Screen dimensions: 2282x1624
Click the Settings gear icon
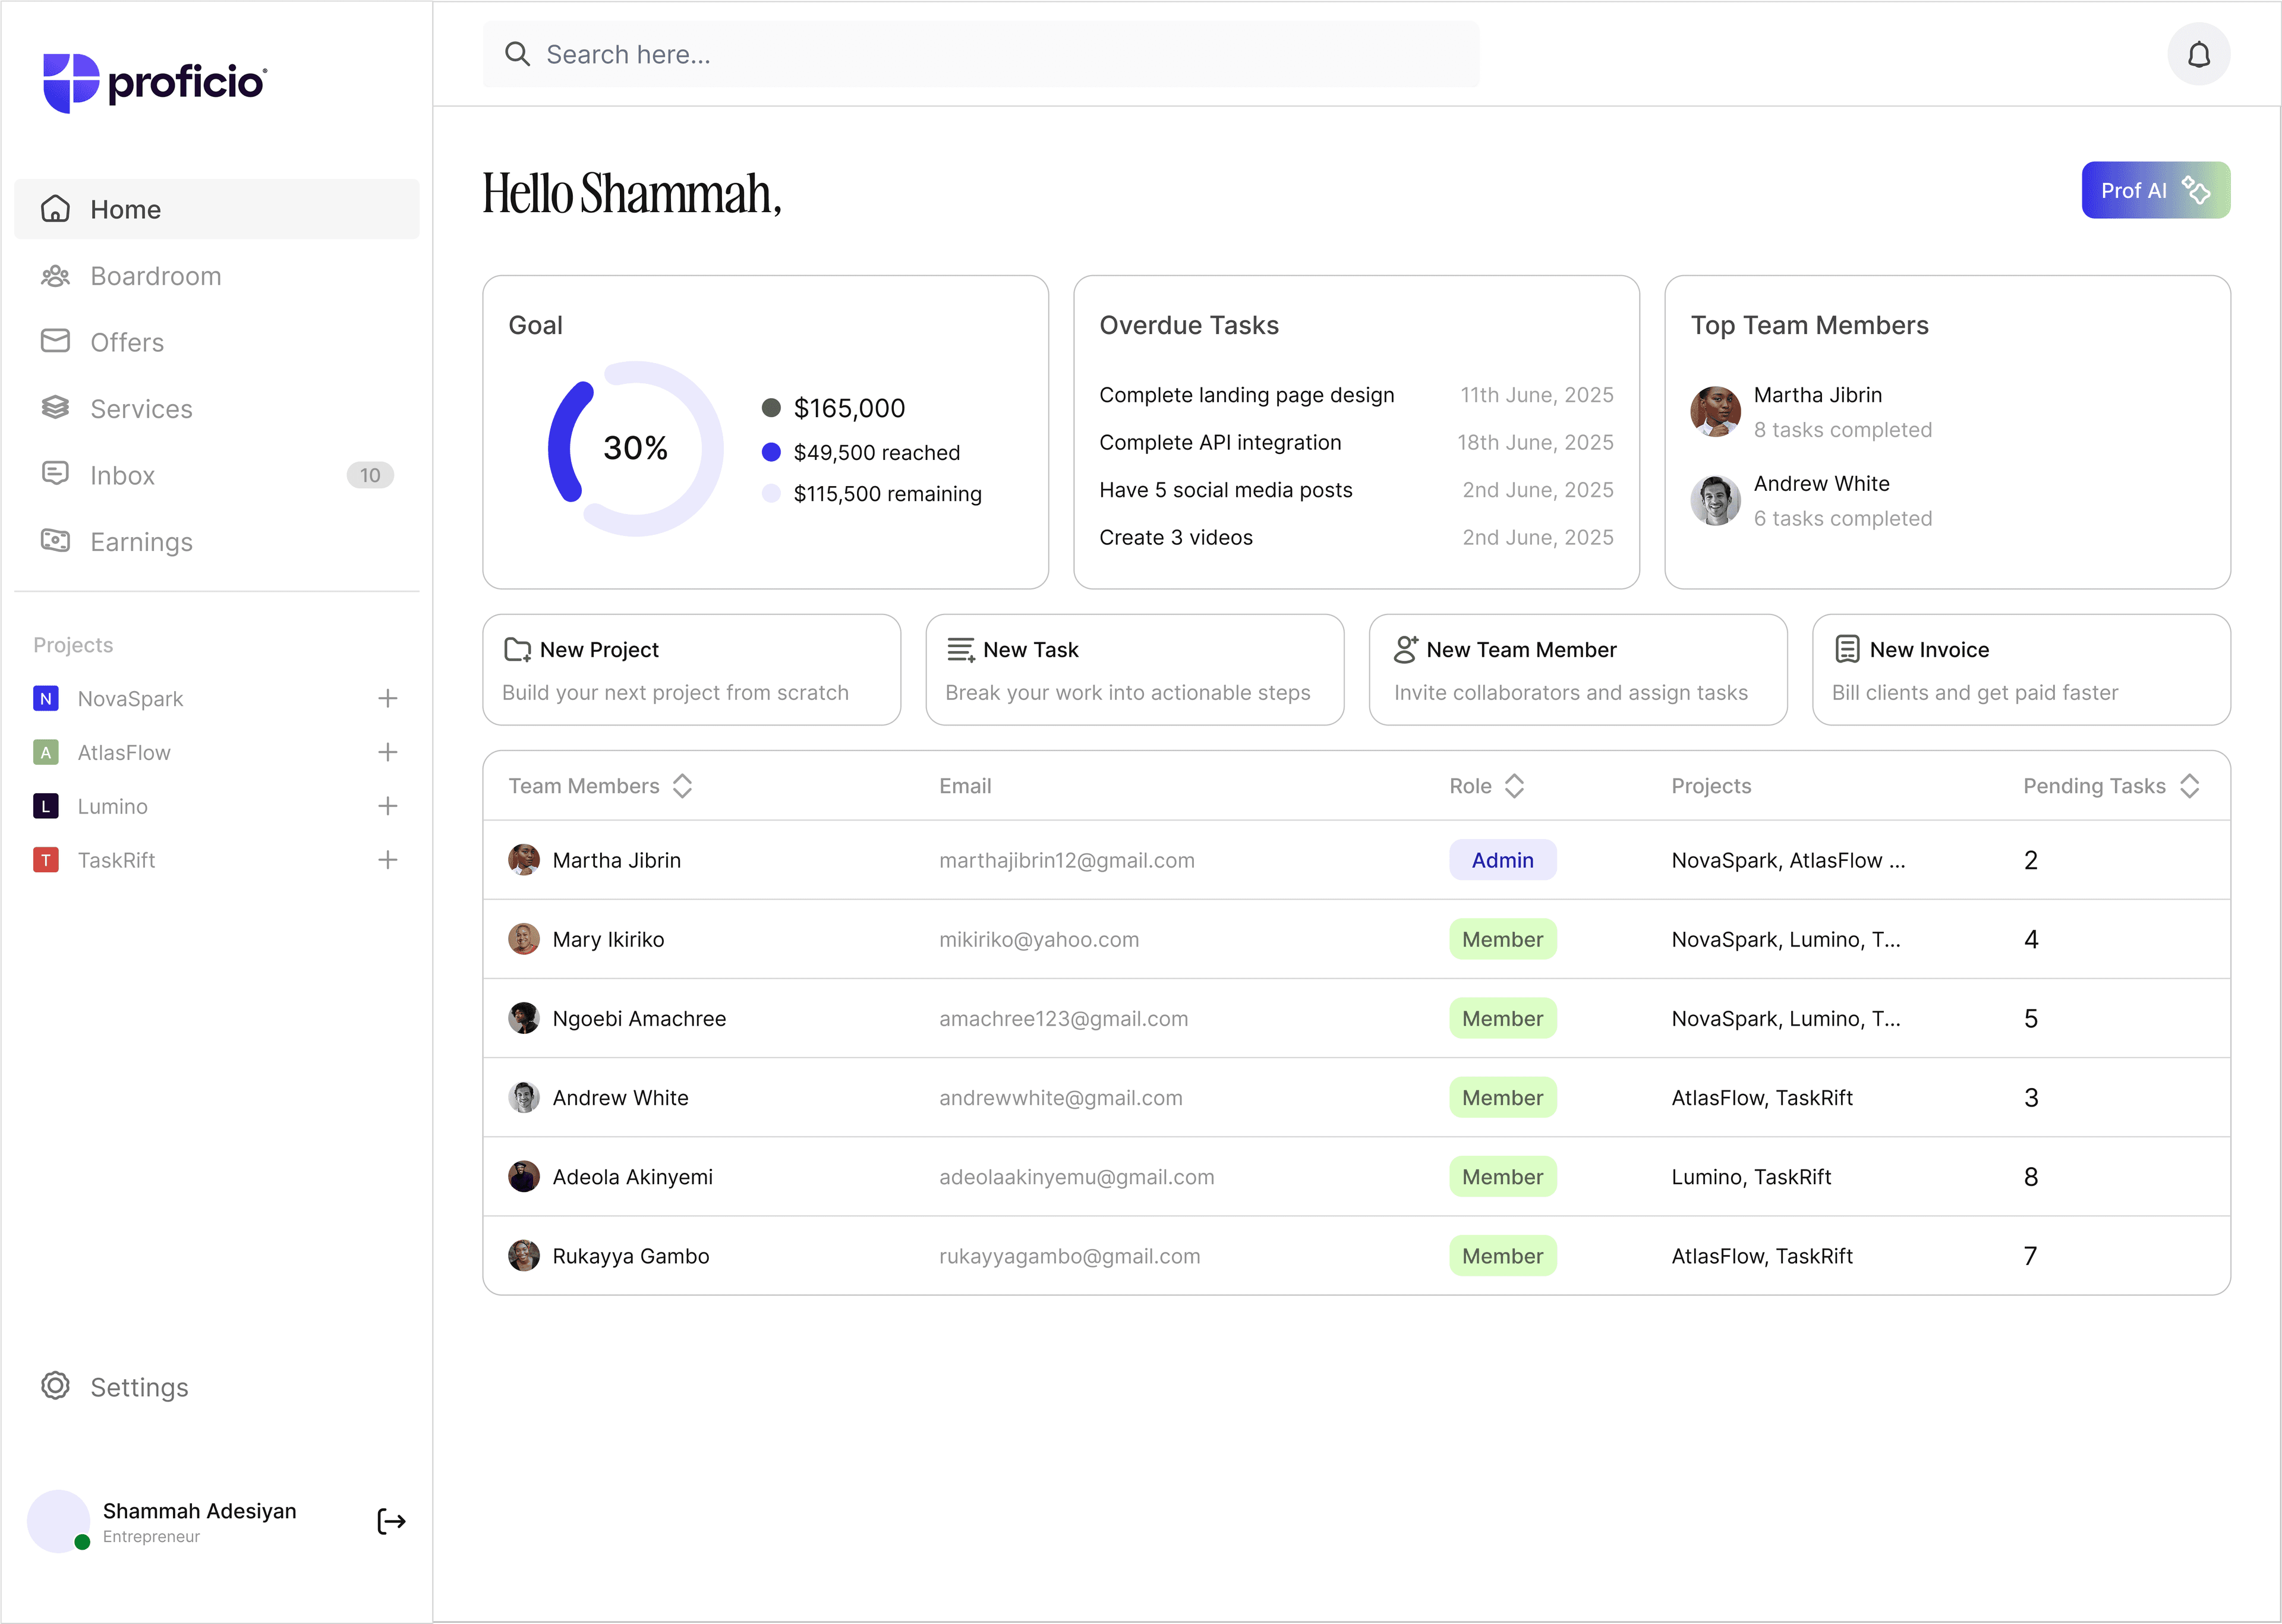tap(55, 1386)
